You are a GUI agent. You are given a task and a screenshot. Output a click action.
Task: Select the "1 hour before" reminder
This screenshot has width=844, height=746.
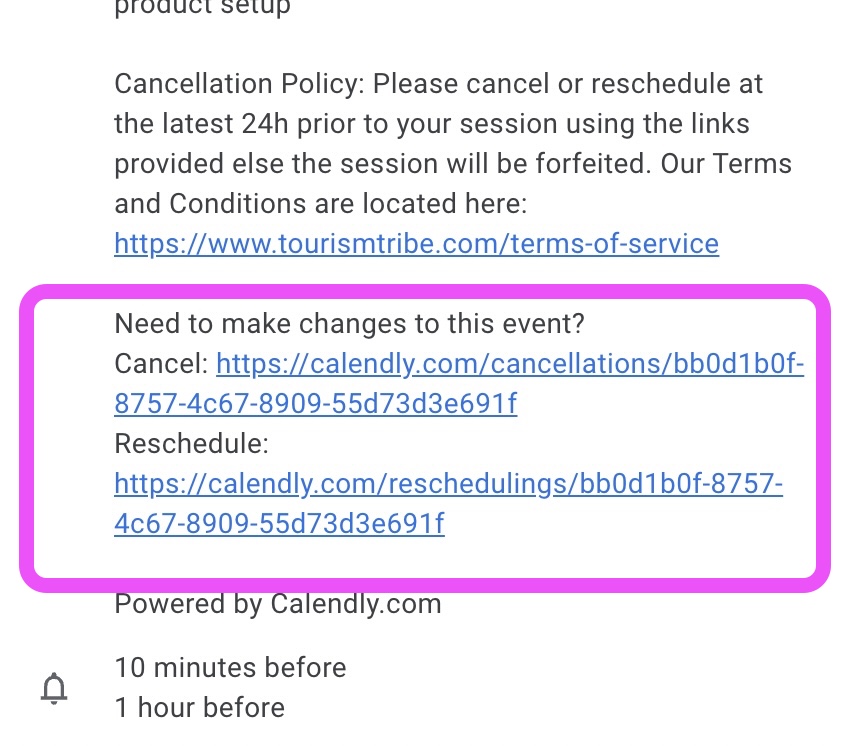(200, 708)
